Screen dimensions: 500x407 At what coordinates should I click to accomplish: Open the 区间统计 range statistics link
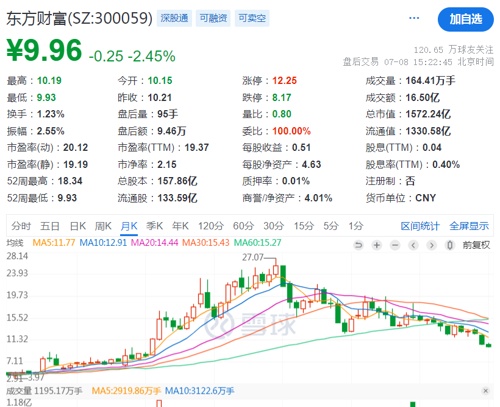coord(420,226)
